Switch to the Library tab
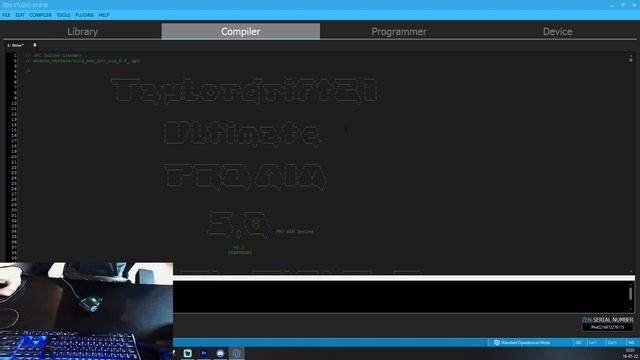The image size is (640, 360). click(x=82, y=31)
